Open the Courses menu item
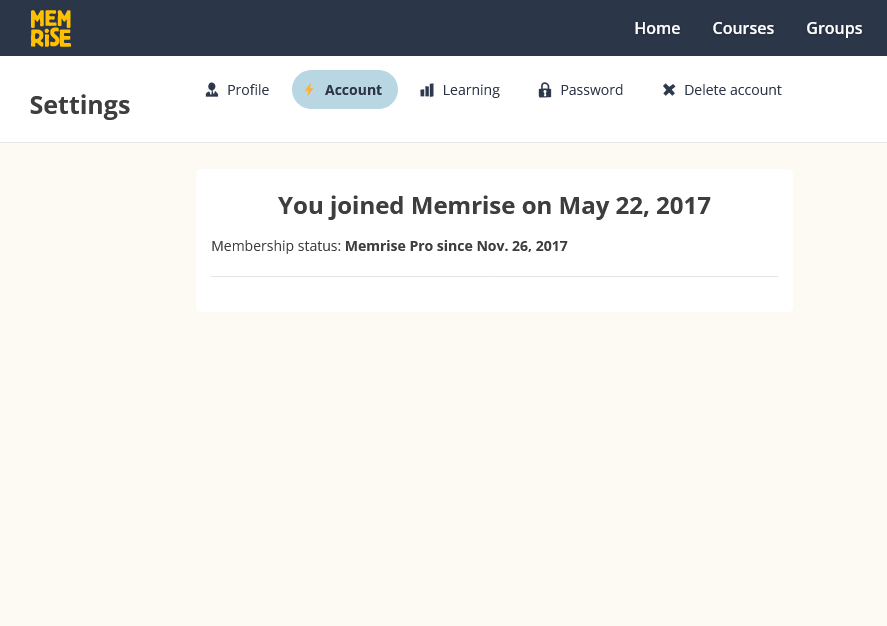This screenshot has width=887, height=626. [743, 28]
